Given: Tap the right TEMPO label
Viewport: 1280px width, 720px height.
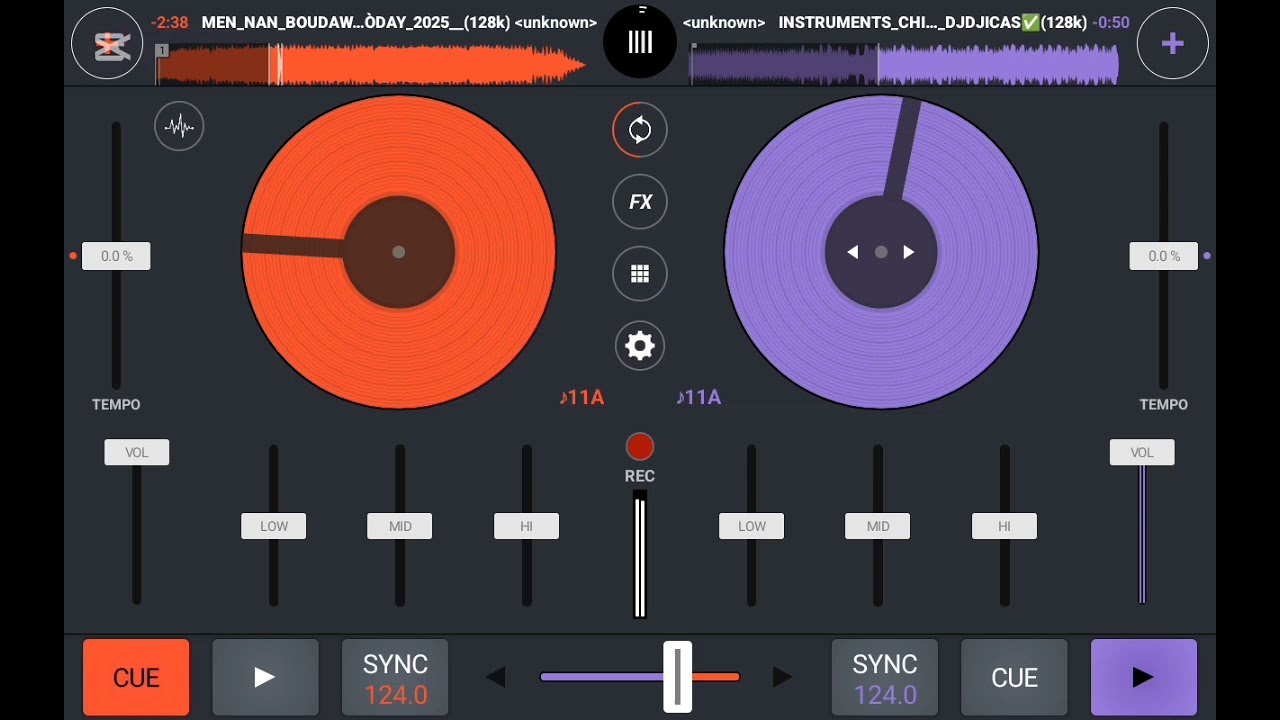Looking at the screenshot, I should pyautogui.click(x=1164, y=404).
